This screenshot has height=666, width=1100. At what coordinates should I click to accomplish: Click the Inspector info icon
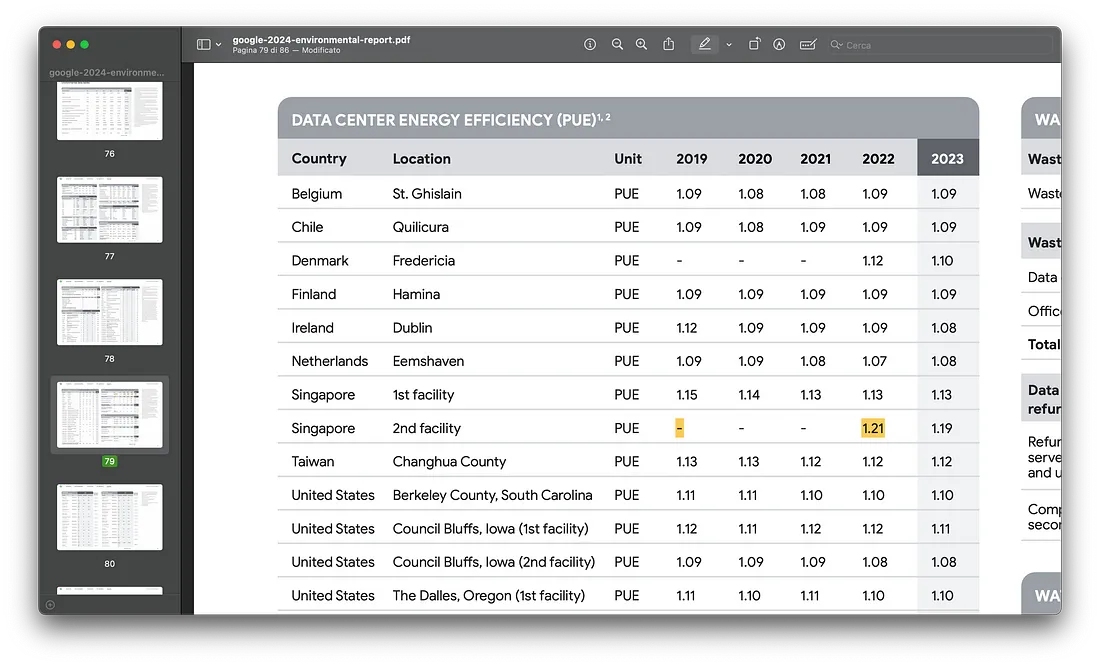[x=590, y=44]
